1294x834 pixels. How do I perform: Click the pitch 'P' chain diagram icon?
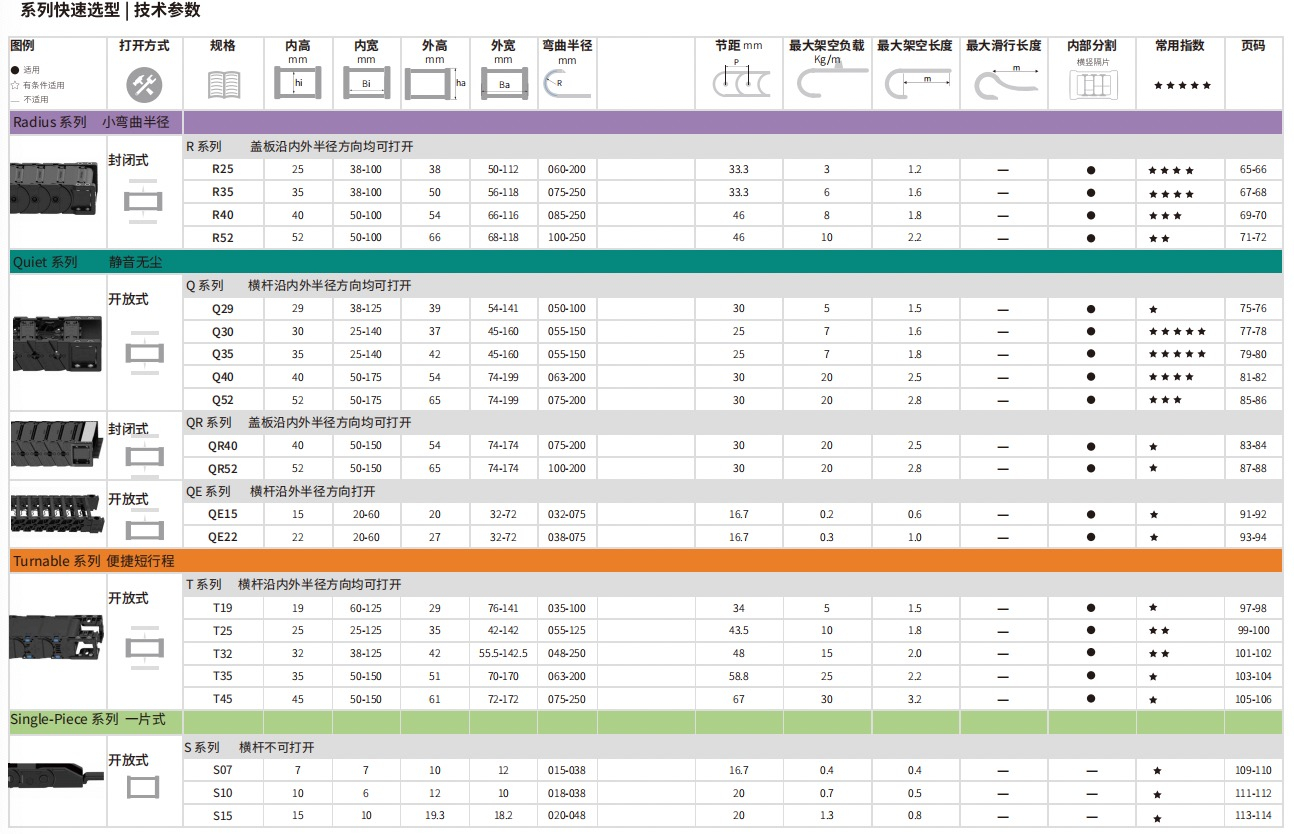pos(739,82)
